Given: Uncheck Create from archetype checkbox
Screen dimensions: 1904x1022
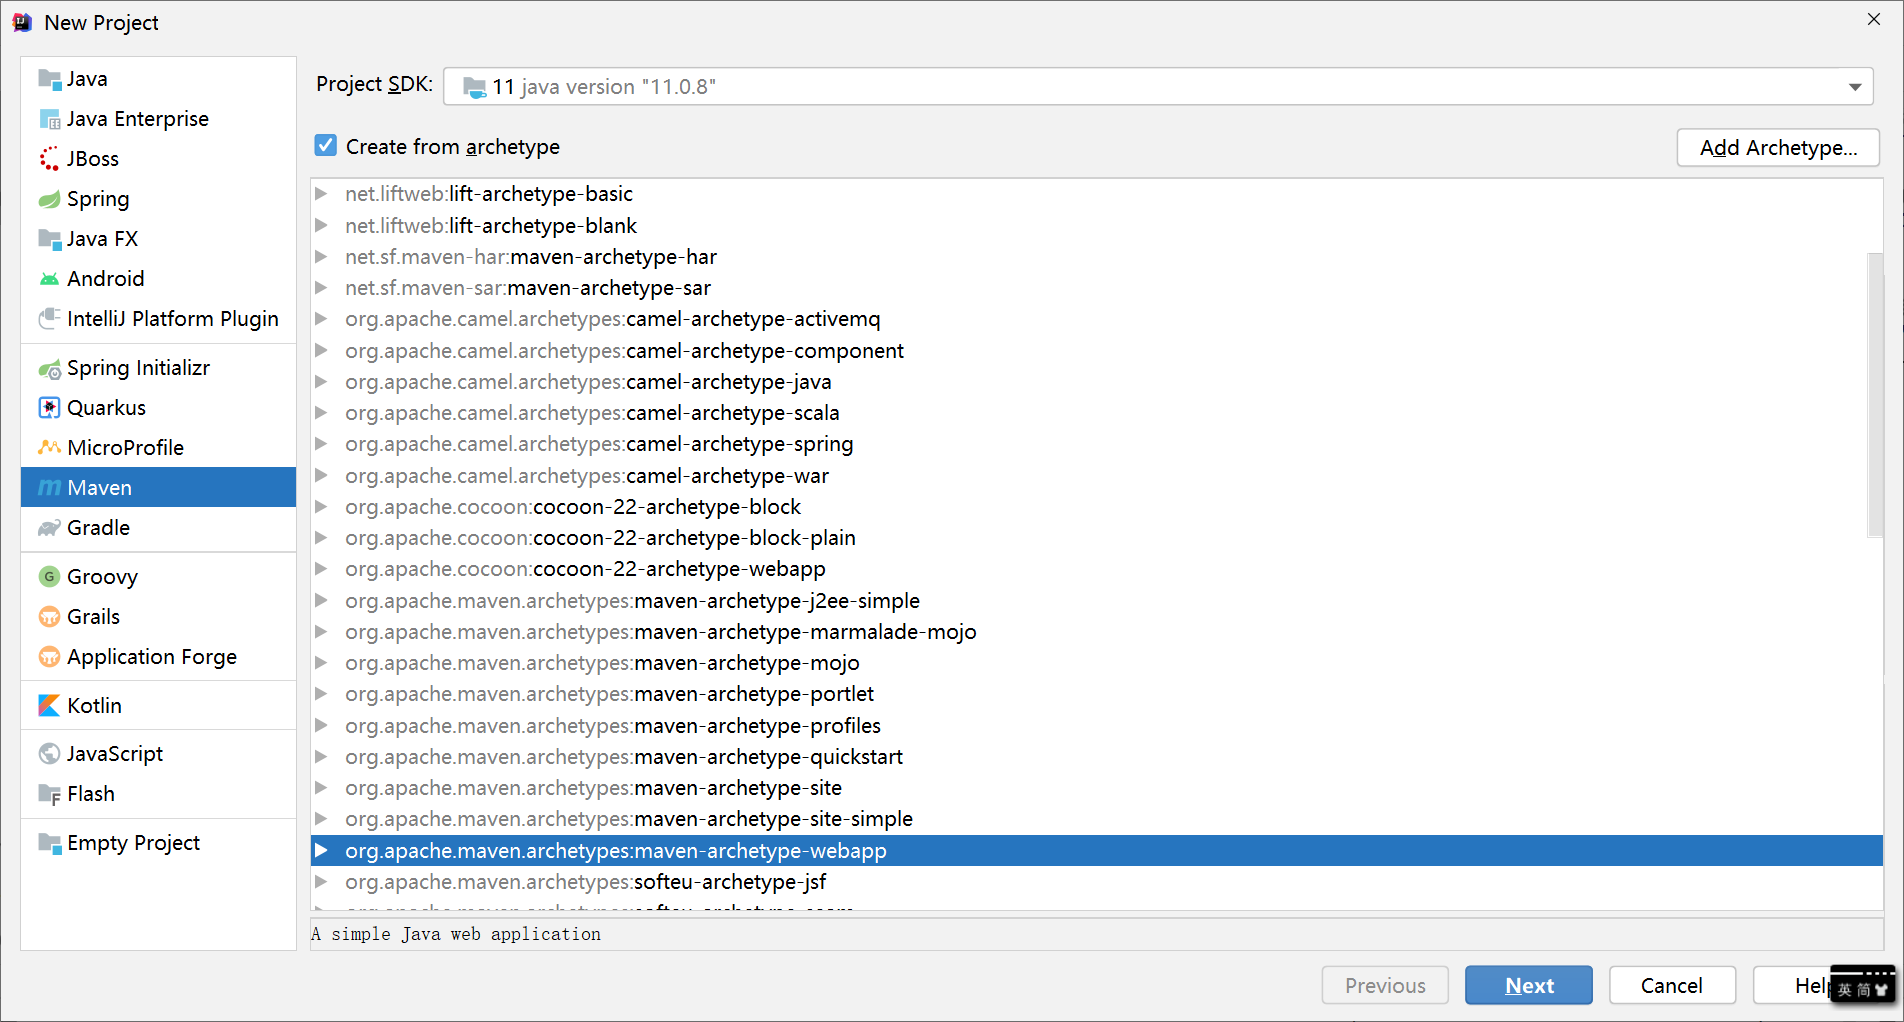Looking at the screenshot, I should pyautogui.click(x=326, y=146).
